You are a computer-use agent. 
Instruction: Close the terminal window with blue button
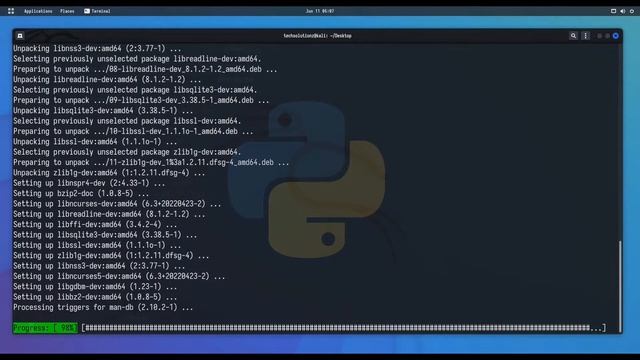click(x=616, y=36)
